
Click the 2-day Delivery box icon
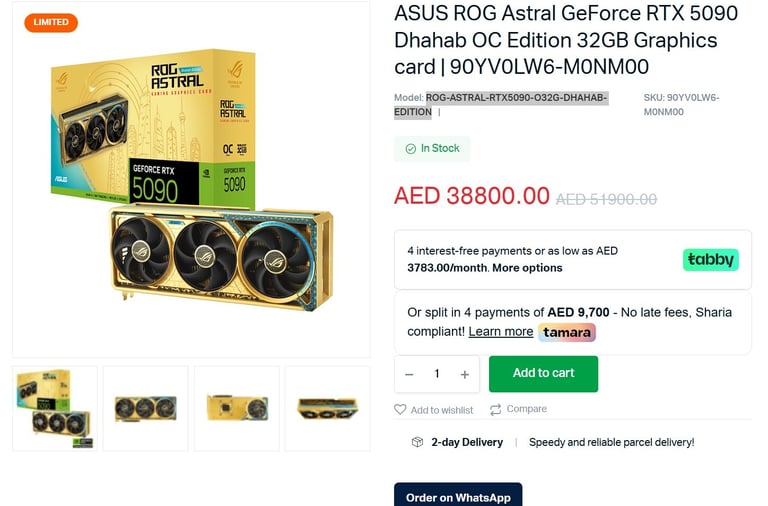417,442
